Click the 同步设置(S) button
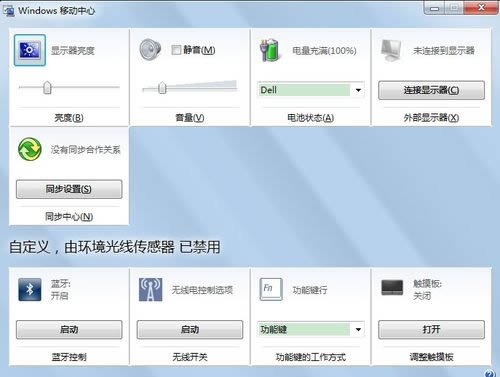Screen dimensions: 500x377 (69, 189)
